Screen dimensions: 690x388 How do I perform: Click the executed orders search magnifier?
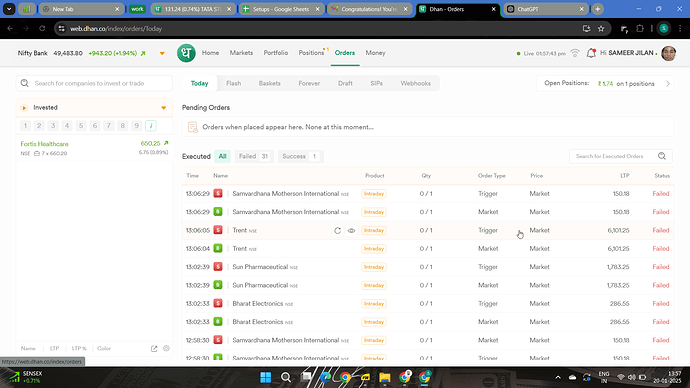pos(662,156)
